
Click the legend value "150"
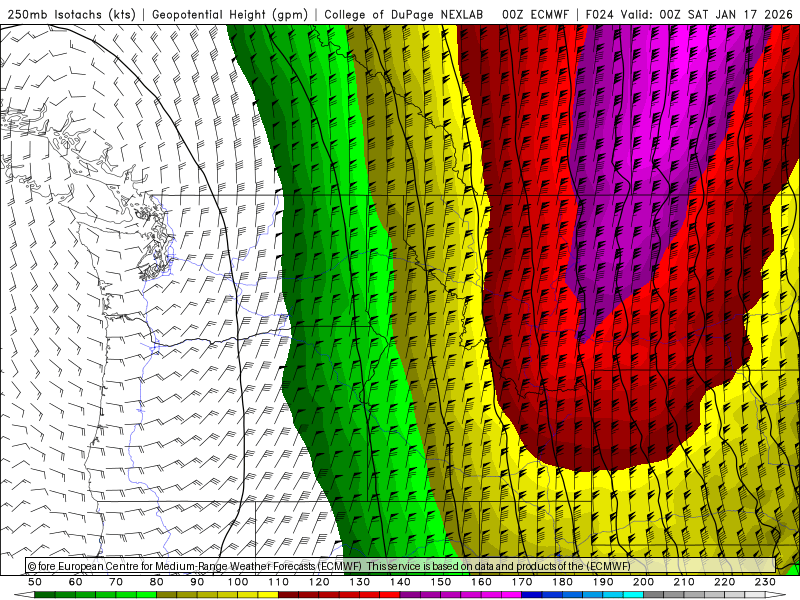(x=440, y=582)
